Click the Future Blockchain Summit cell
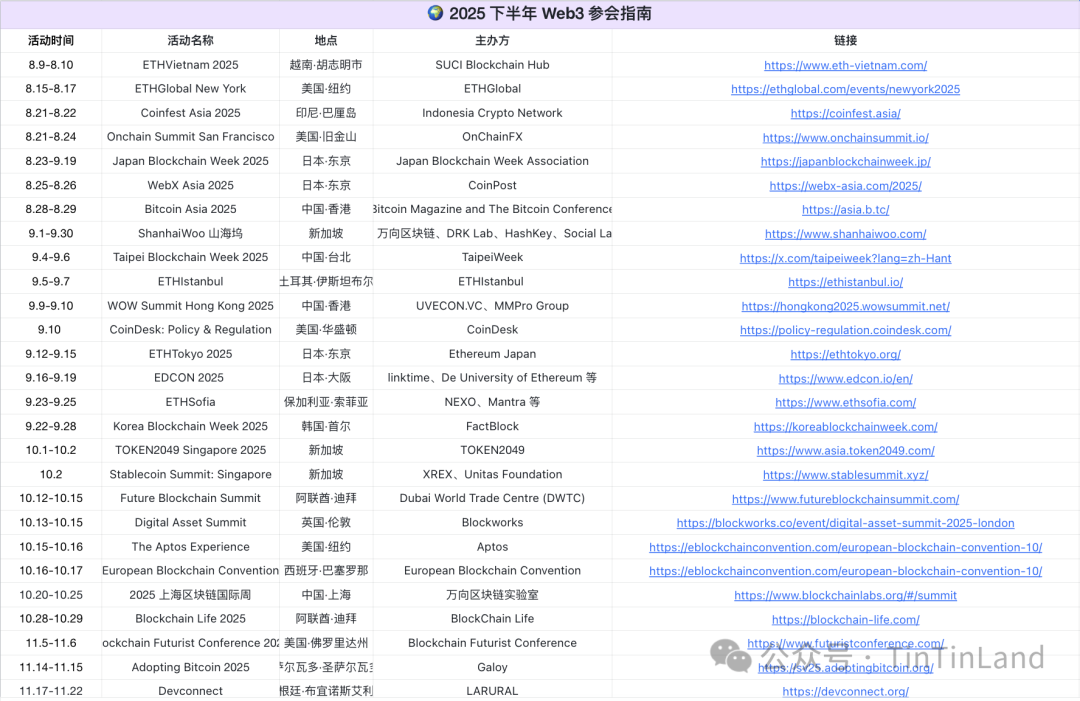The image size is (1080, 701). click(191, 499)
